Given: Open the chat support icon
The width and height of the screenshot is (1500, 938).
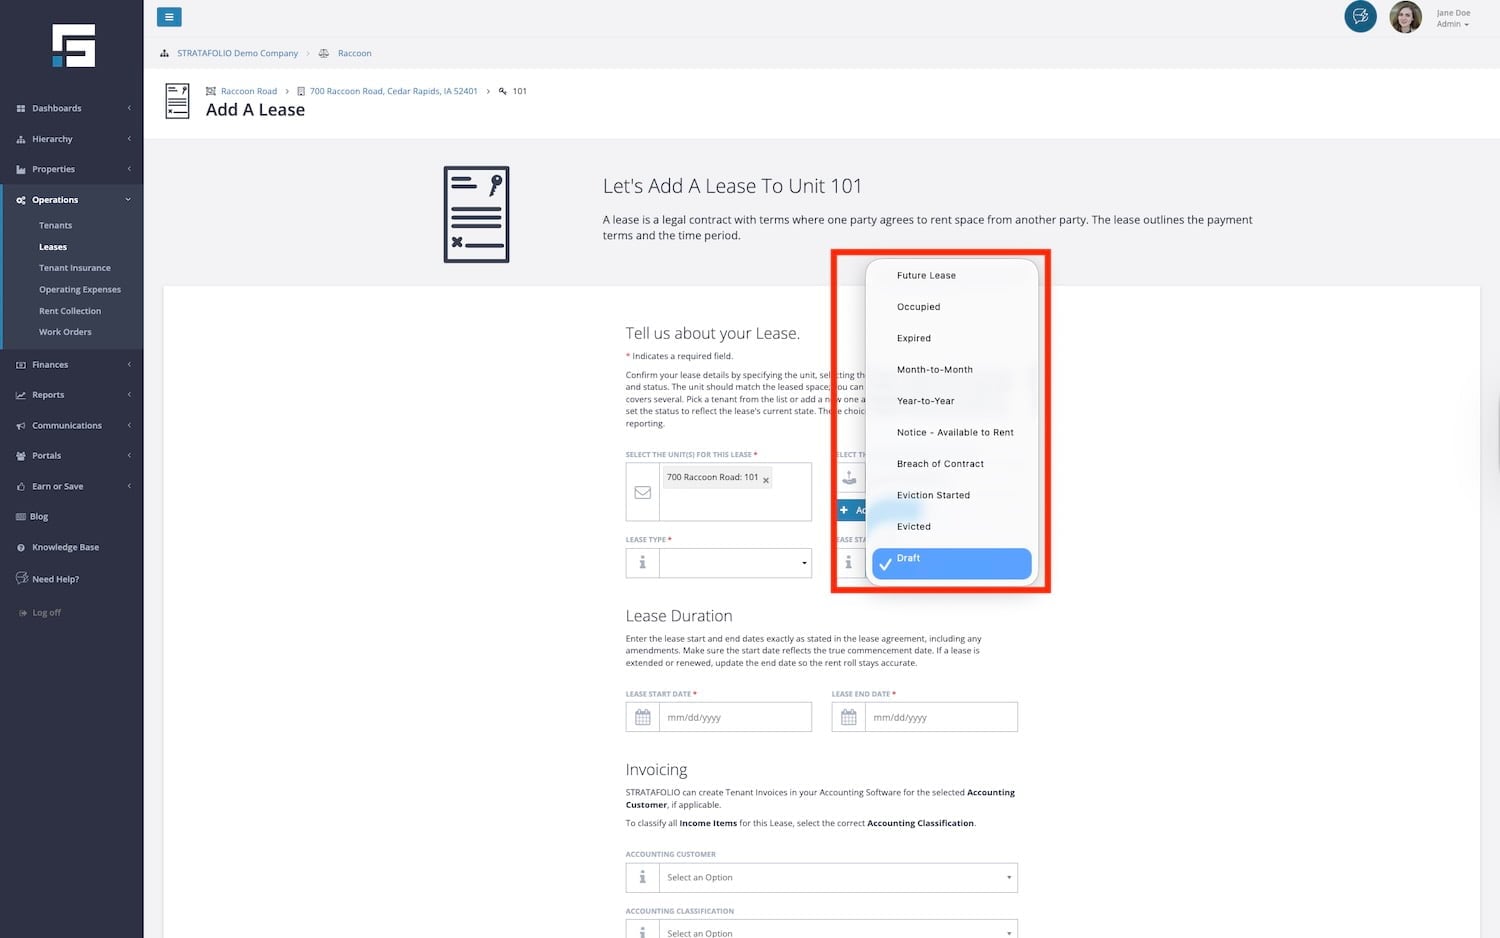Looking at the screenshot, I should [x=1360, y=17].
